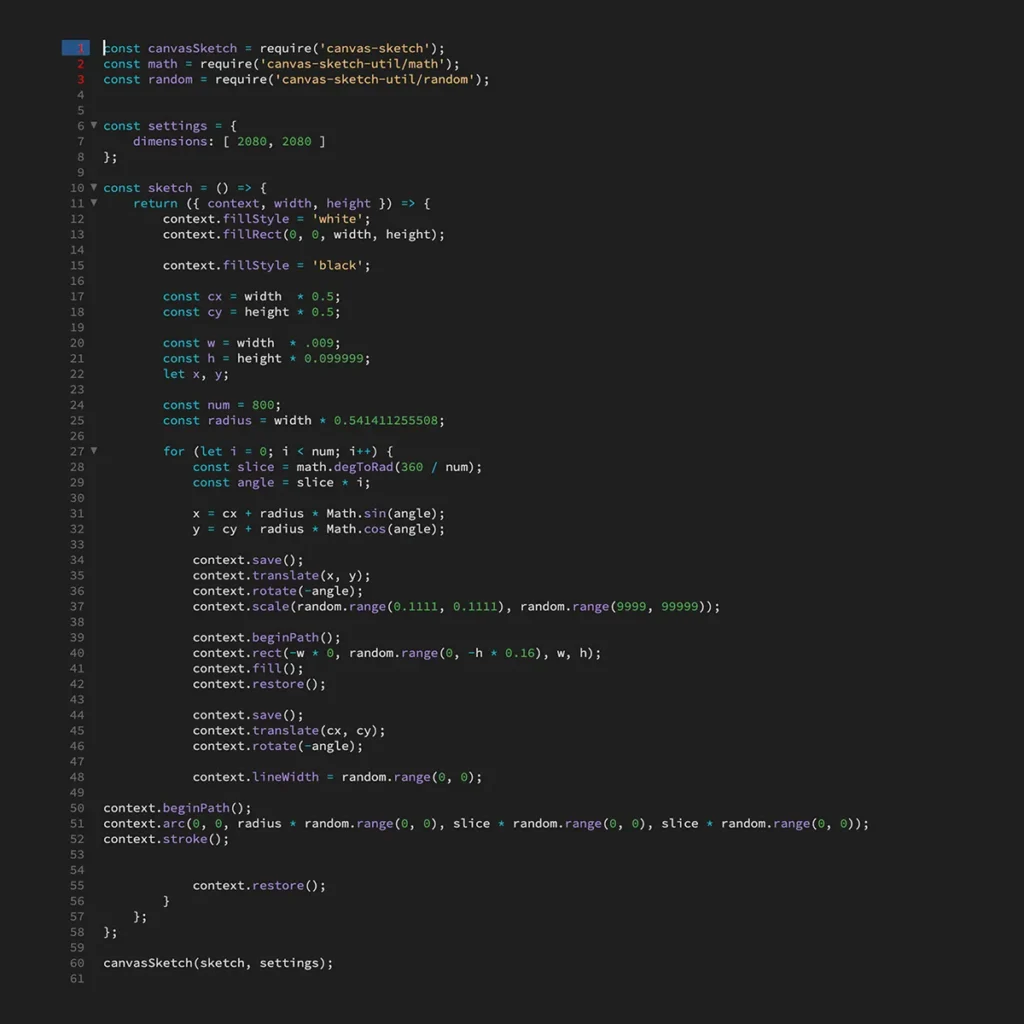
Task: Click 'scale' method on line 37
Action: point(270,607)
